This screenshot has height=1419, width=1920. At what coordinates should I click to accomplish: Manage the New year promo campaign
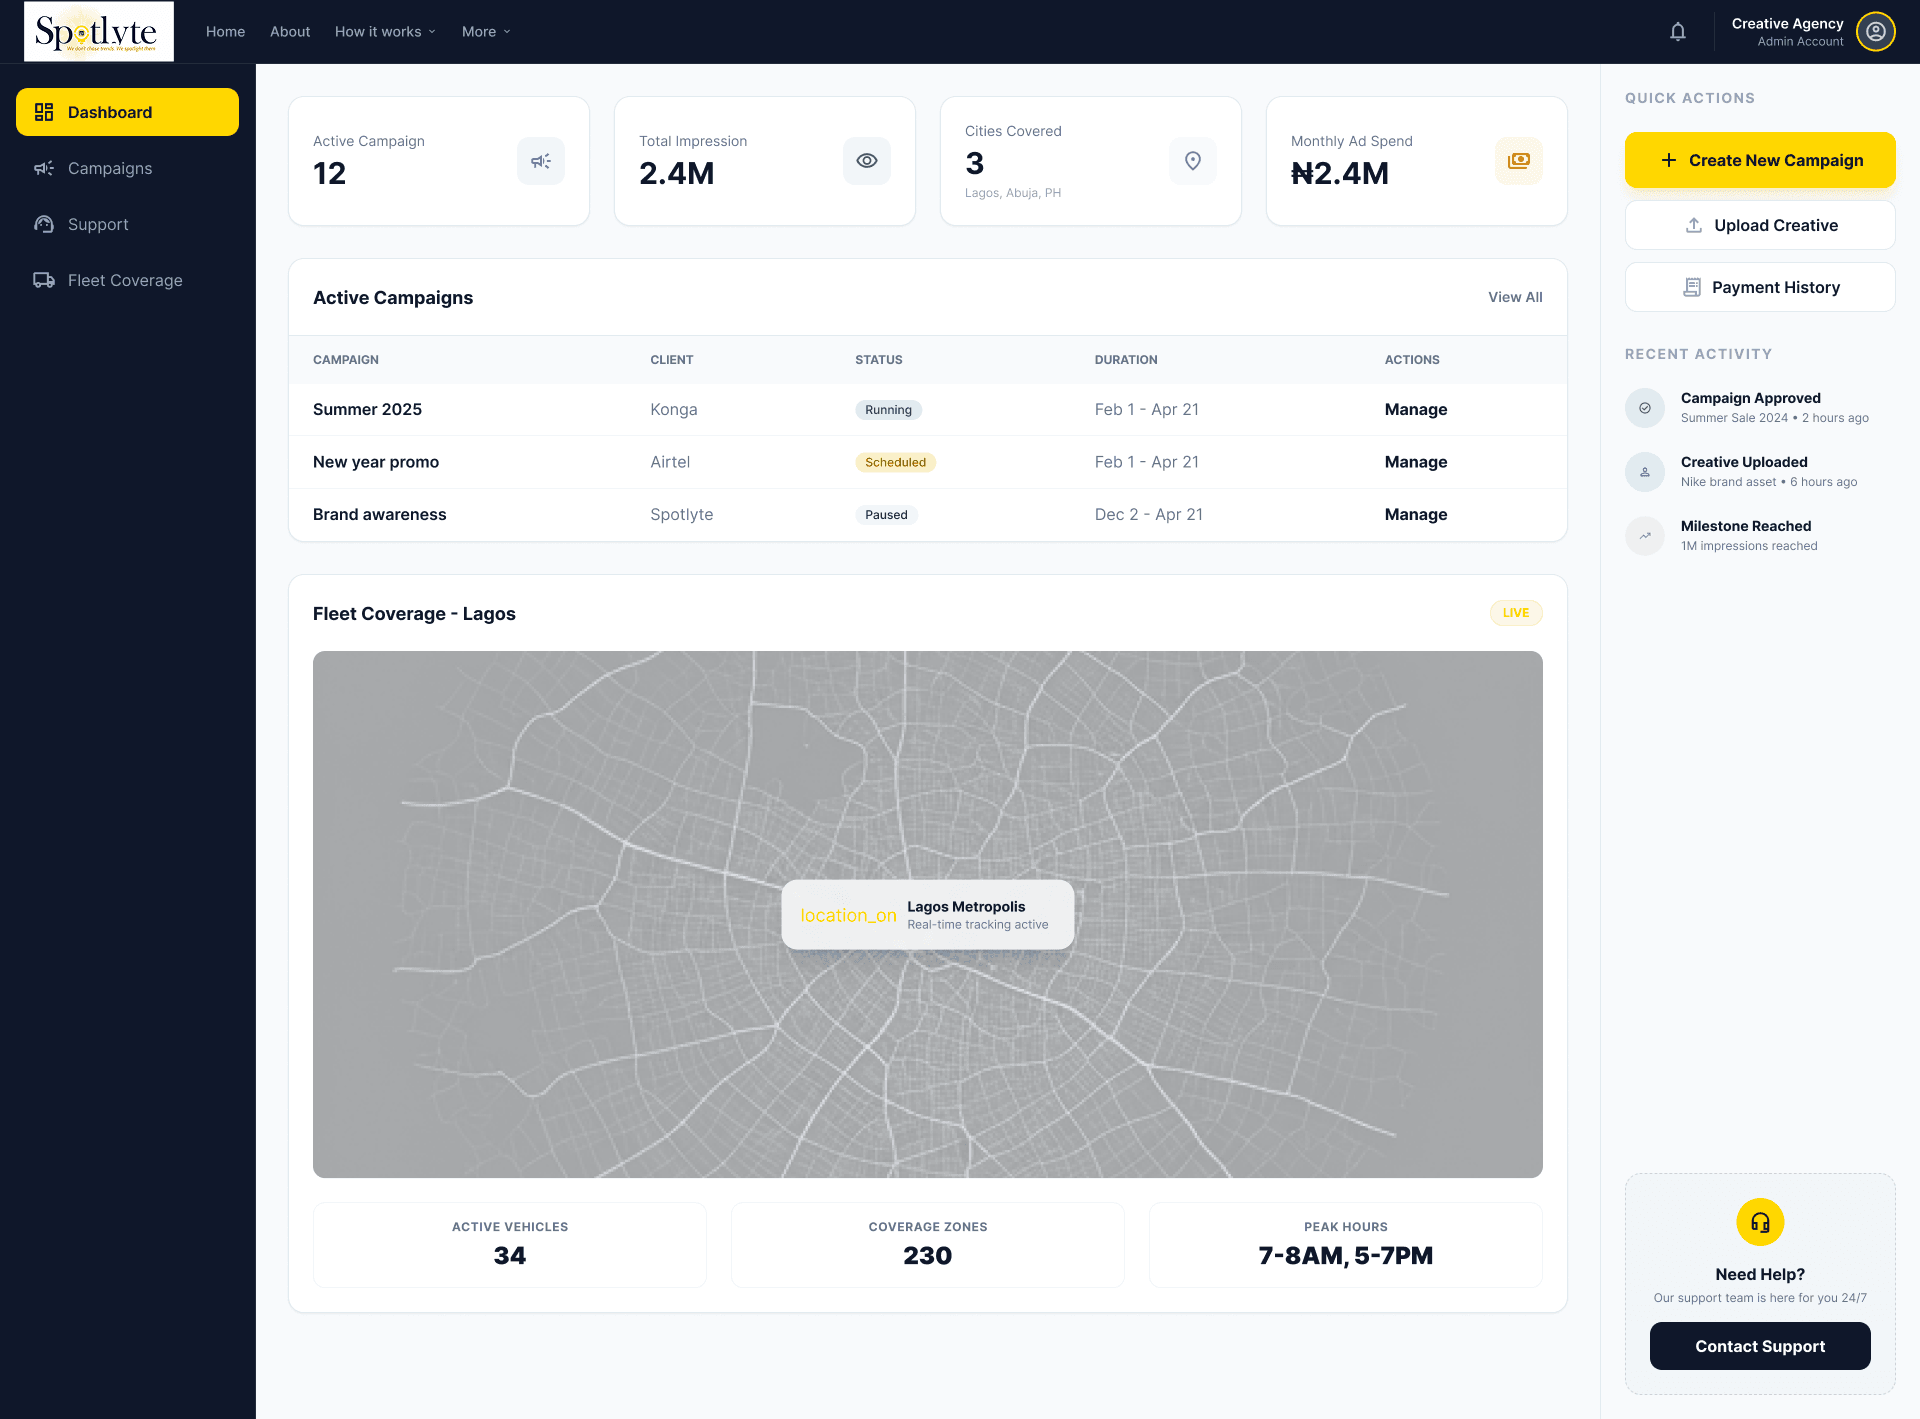(x=1416, y=462)
